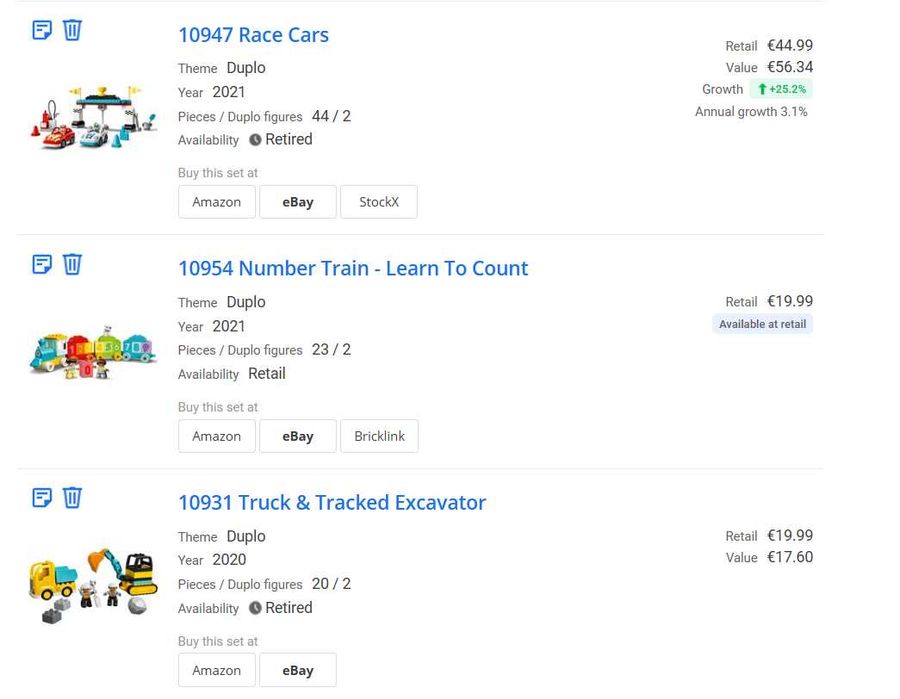
Task: Open notes for 10954 Number Train
Action: point(42,264)
